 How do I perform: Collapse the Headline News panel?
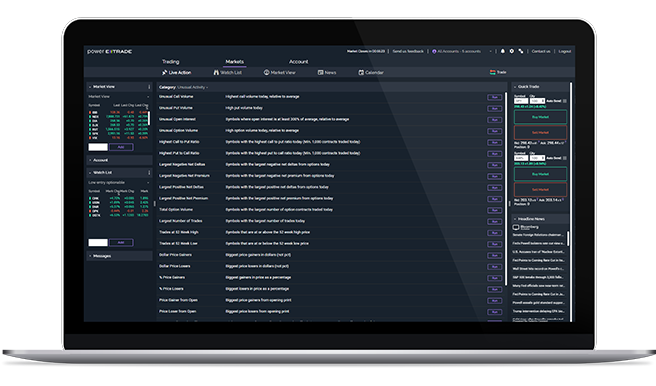point(515,219)
